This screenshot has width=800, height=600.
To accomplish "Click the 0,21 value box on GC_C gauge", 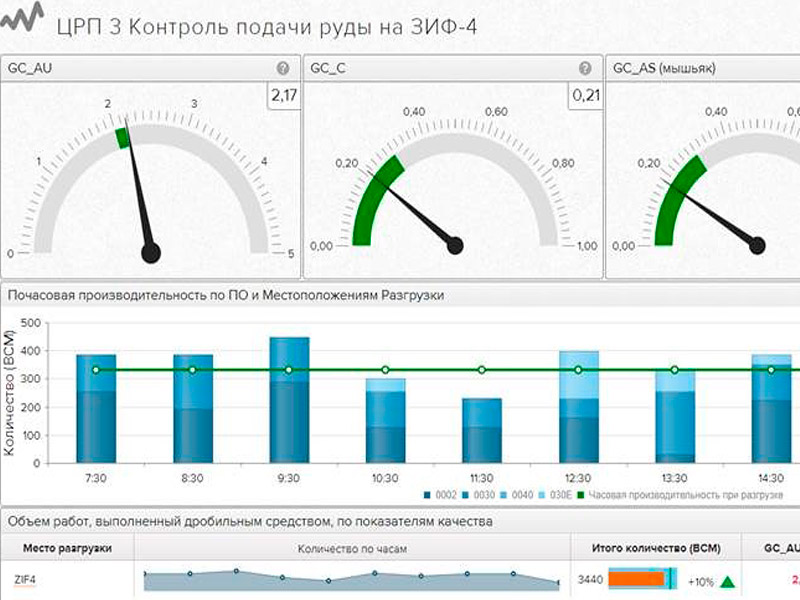I will tap(586, 95).
